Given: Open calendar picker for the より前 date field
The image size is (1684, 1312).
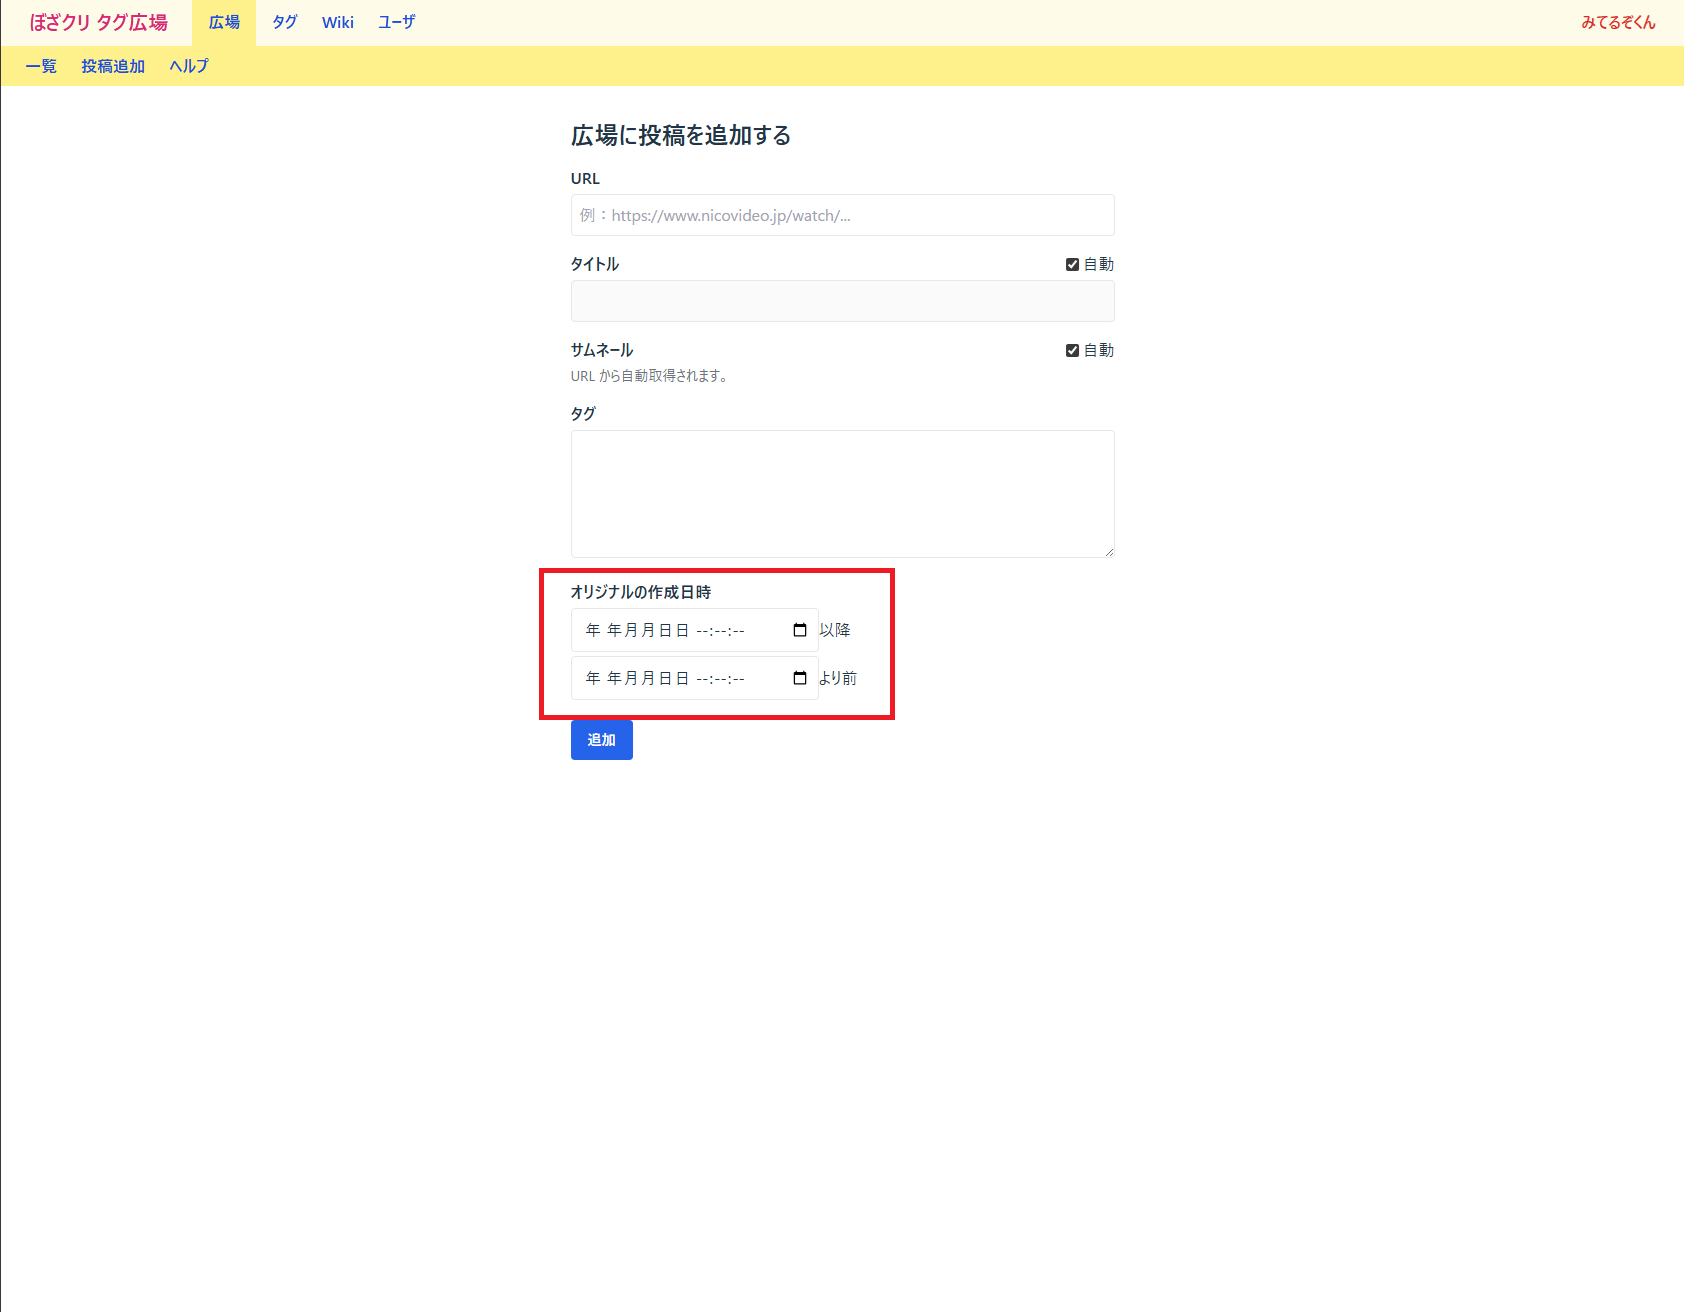Looking at the screenshot, I should pyautogui.click(x=800, y=678).
